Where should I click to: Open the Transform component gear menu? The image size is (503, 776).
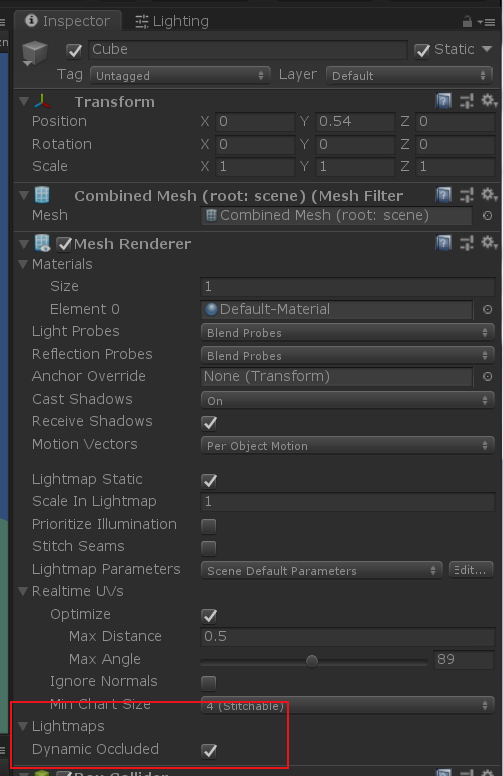[x=489, y=101]
